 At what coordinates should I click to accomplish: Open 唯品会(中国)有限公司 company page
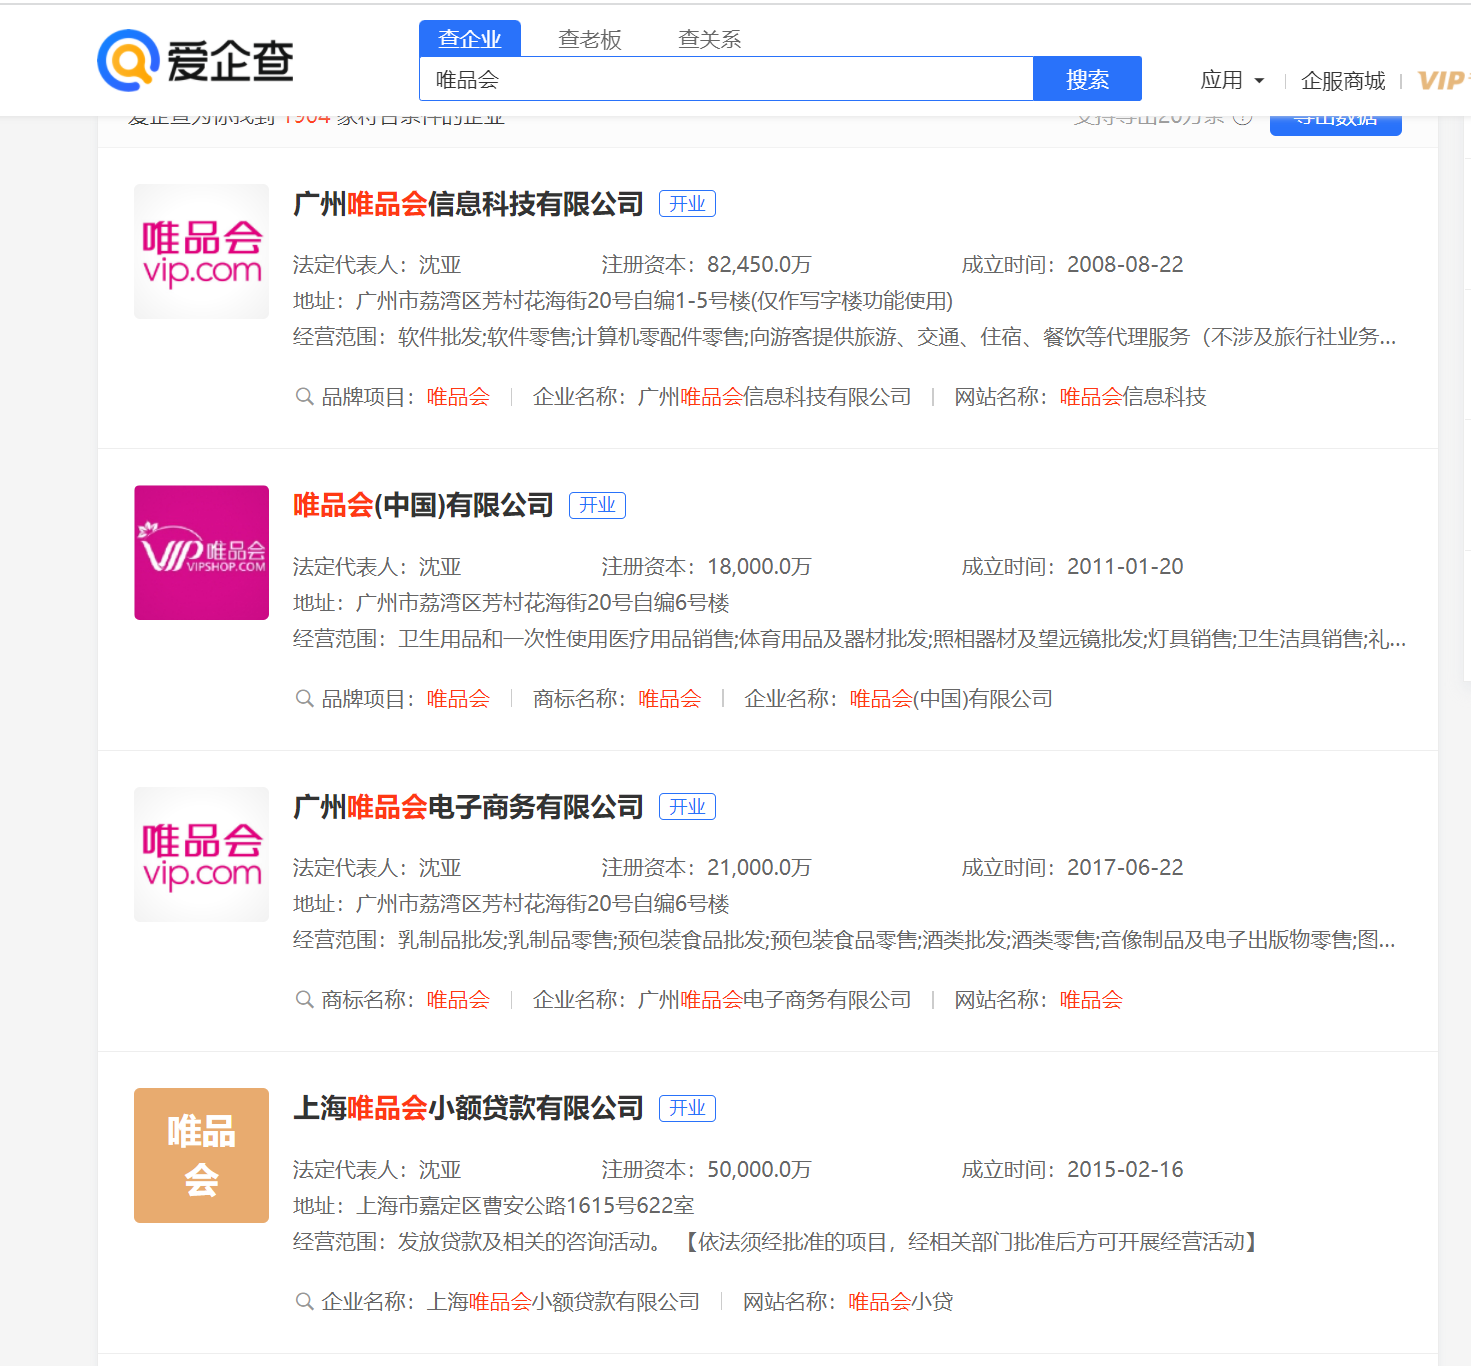tap(423, 505)
